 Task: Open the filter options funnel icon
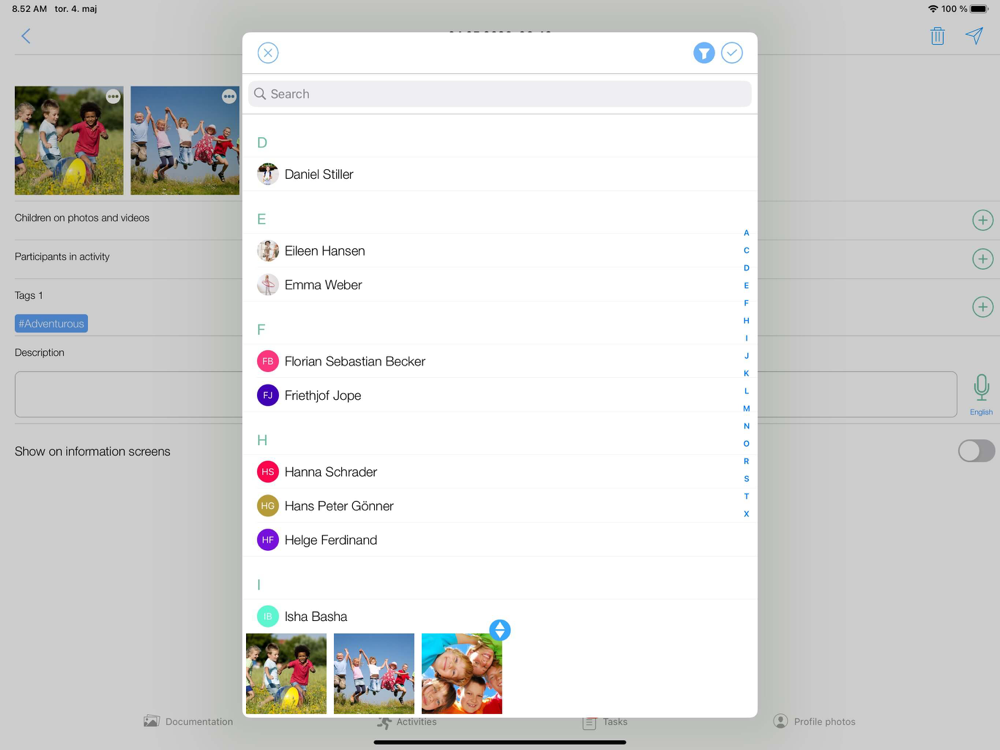tap(703, 53)
